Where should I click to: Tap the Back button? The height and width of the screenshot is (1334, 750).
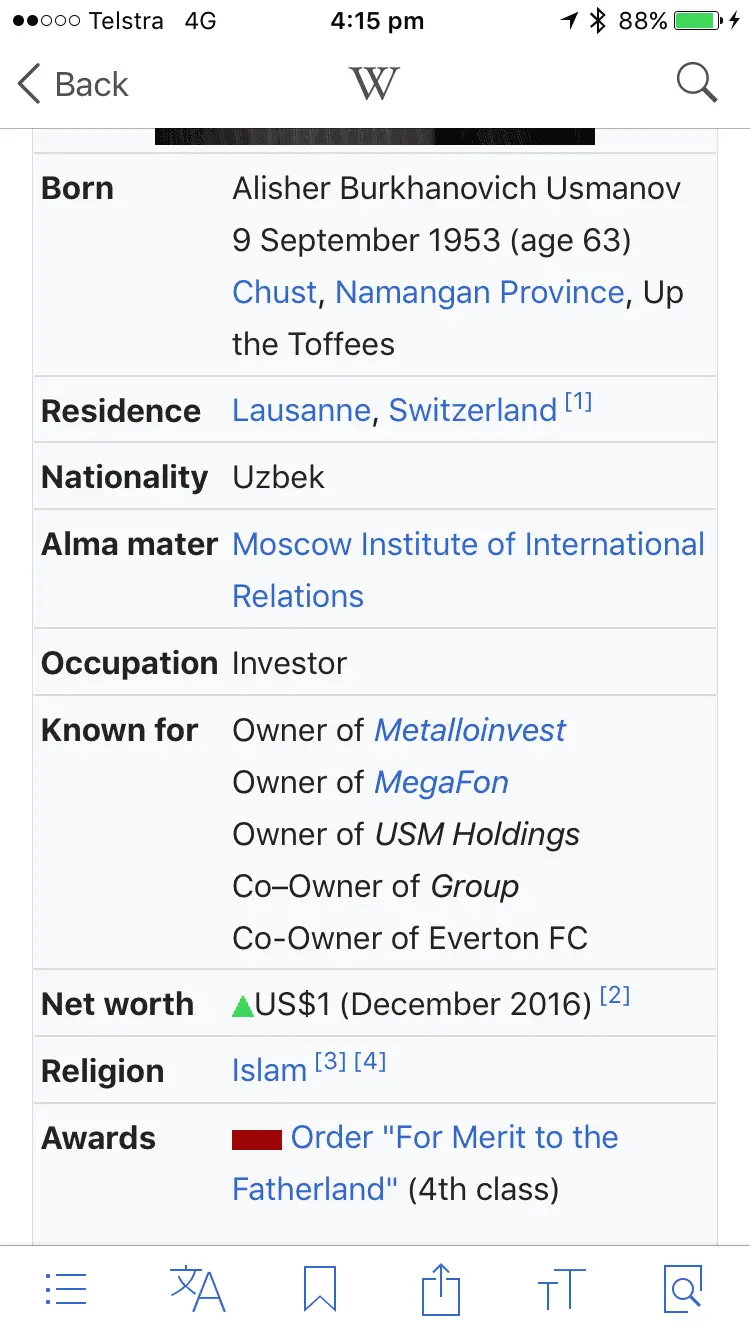(x=73, y=84)
